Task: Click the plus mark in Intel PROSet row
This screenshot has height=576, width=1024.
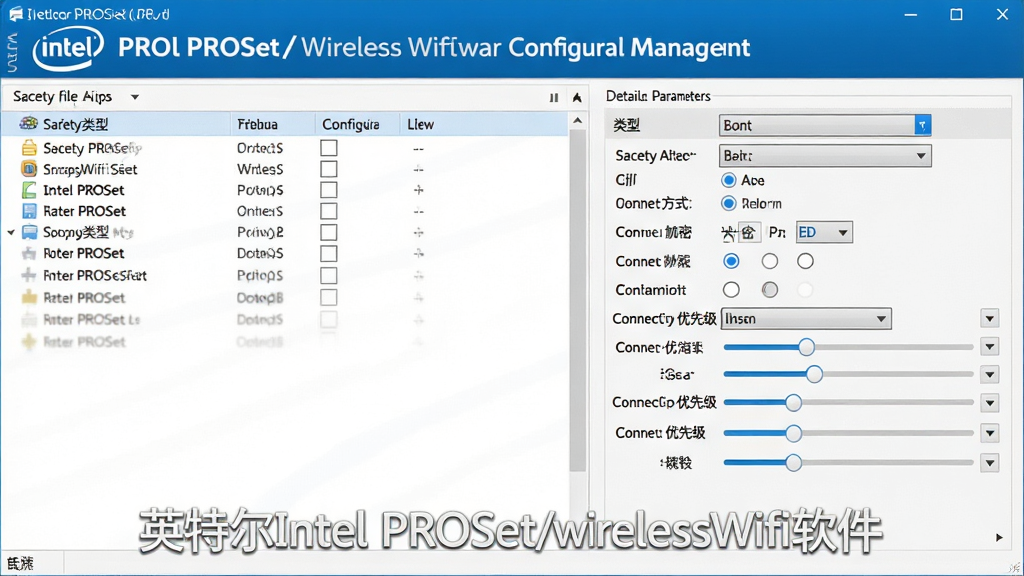Action: [x=419, y=190]
